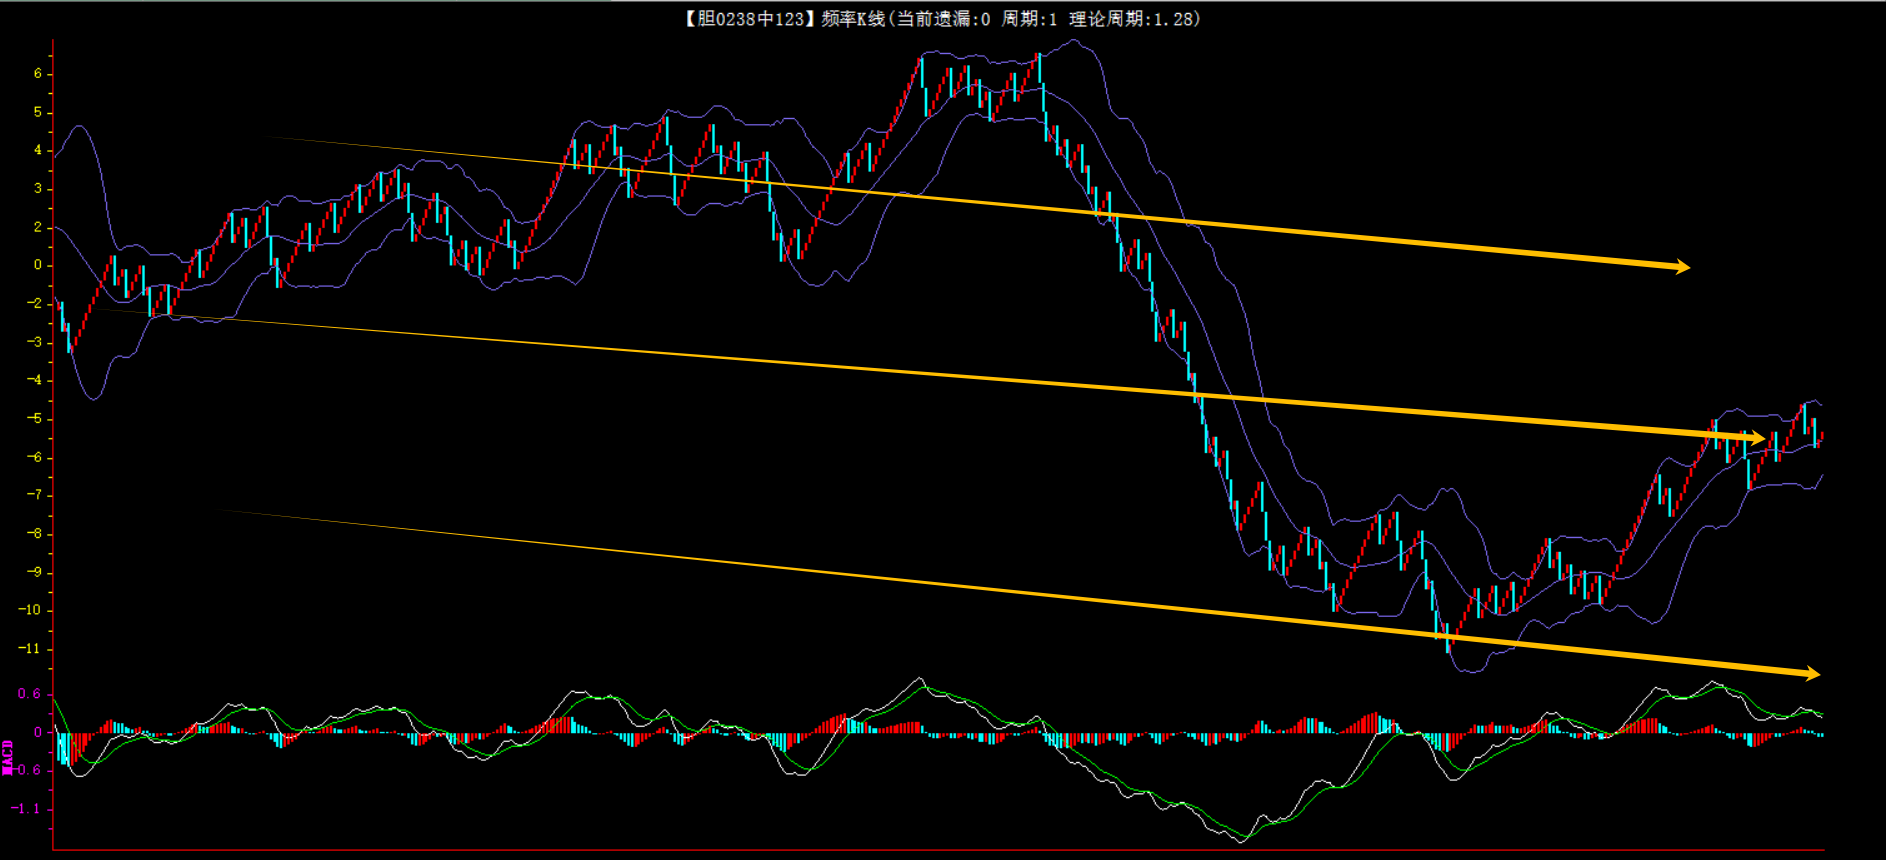
Task: Click price axis label -11
Action: [x=30, y=649]
